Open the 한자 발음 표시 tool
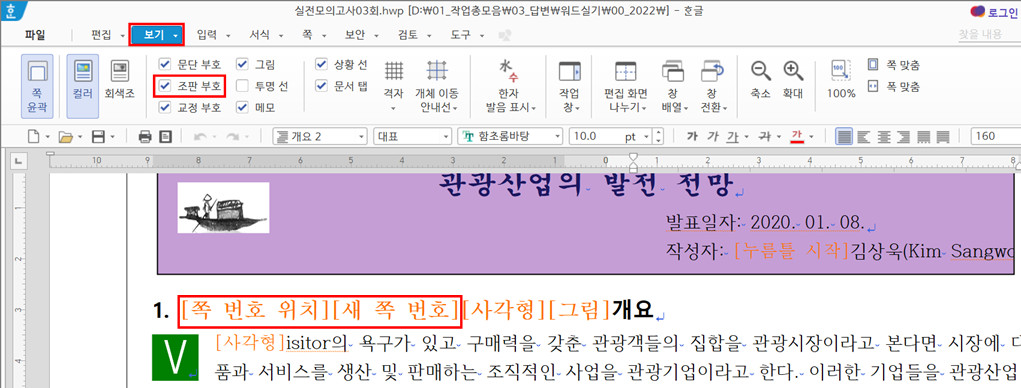This screenshot has width=1021, height=388. pyautogui.click(x=510, y=86)
